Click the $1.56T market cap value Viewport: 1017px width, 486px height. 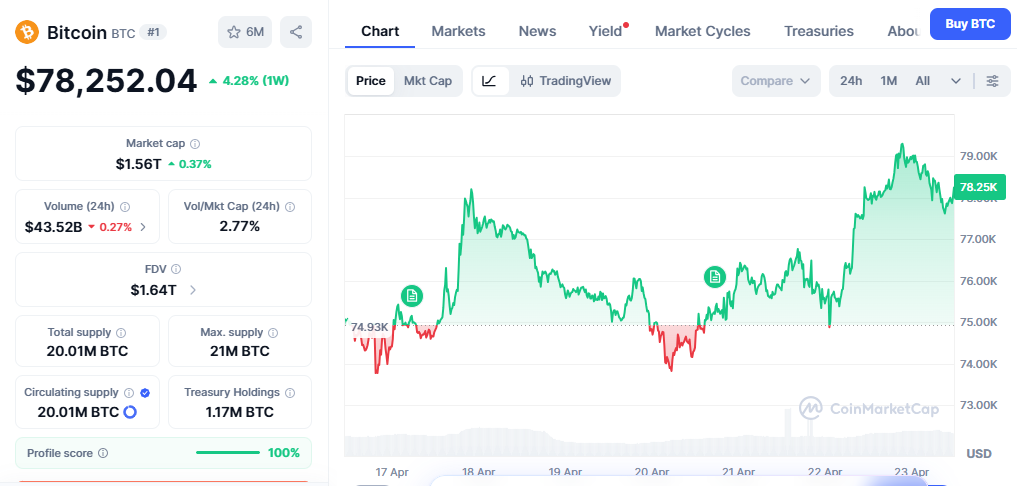[138, 164]
